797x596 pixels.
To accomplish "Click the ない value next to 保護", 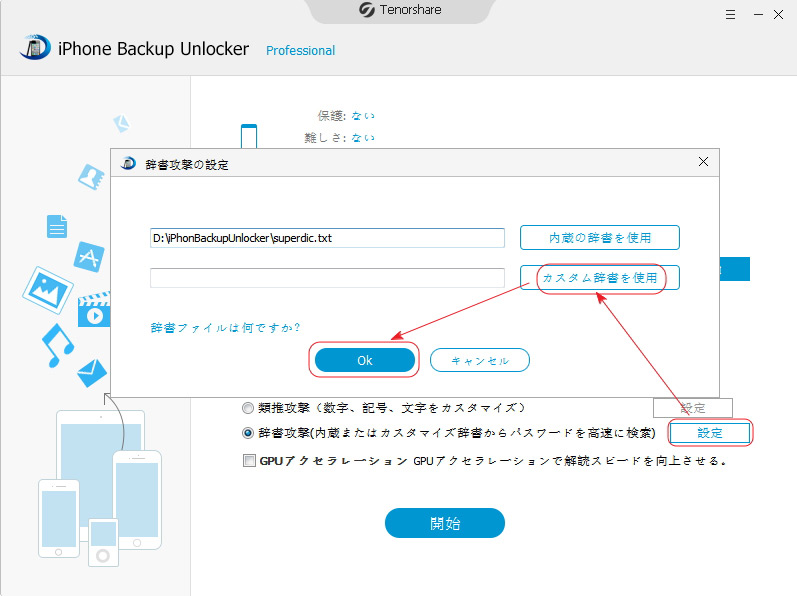I will 363,116.
